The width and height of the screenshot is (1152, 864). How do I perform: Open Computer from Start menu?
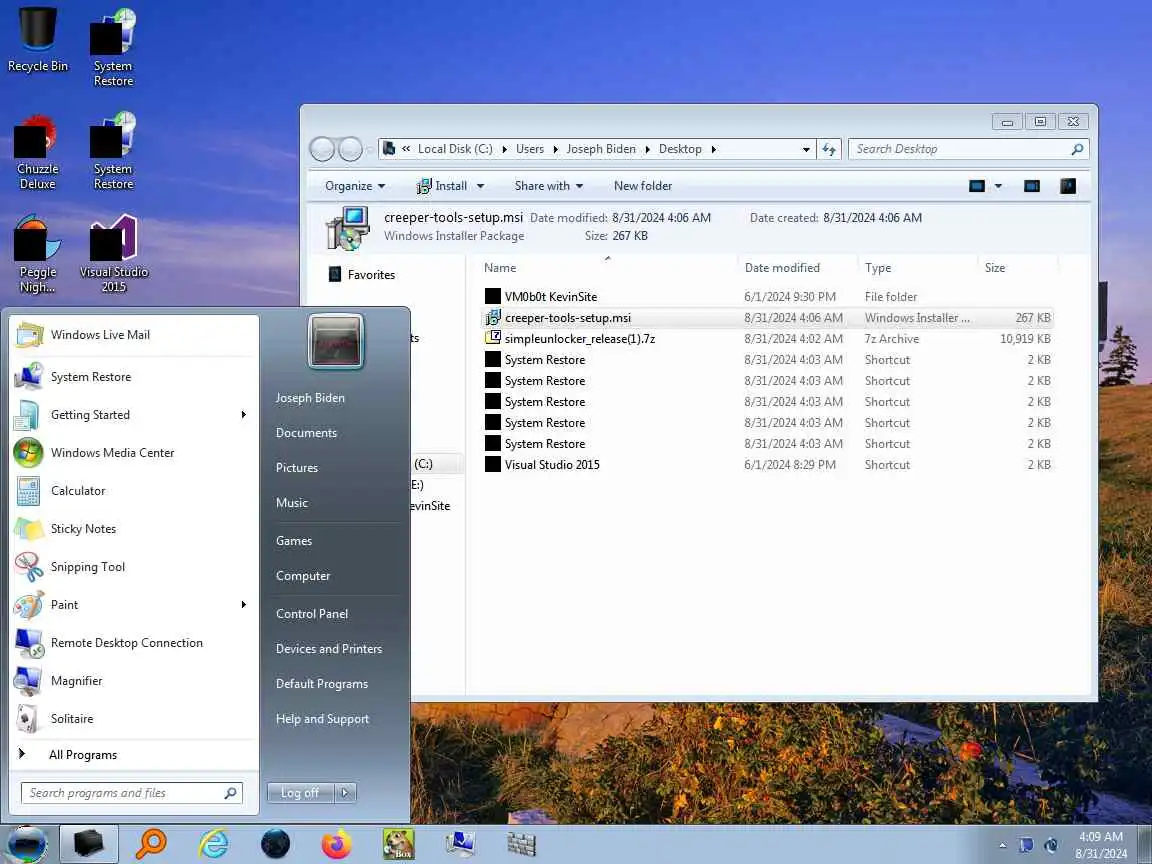(x=303, y=576)
